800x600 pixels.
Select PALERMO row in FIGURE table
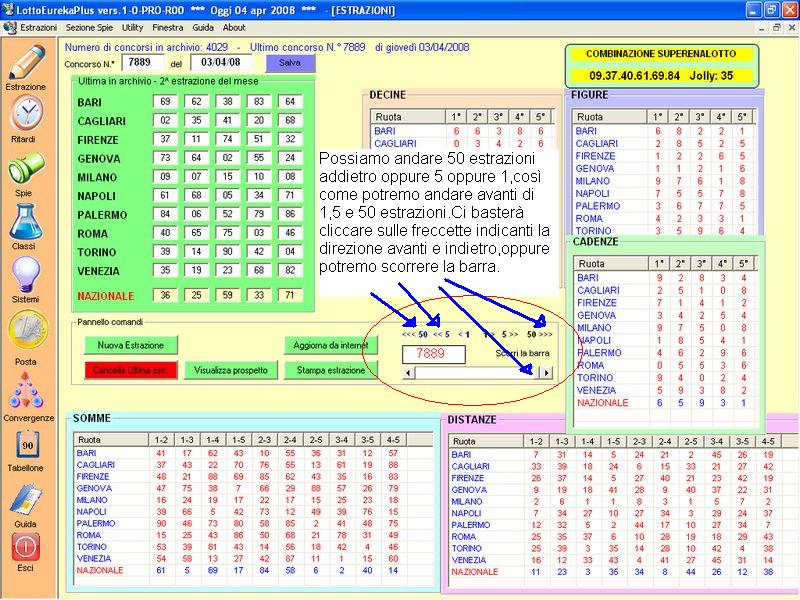pyautogui.click(x=664, y=206)
